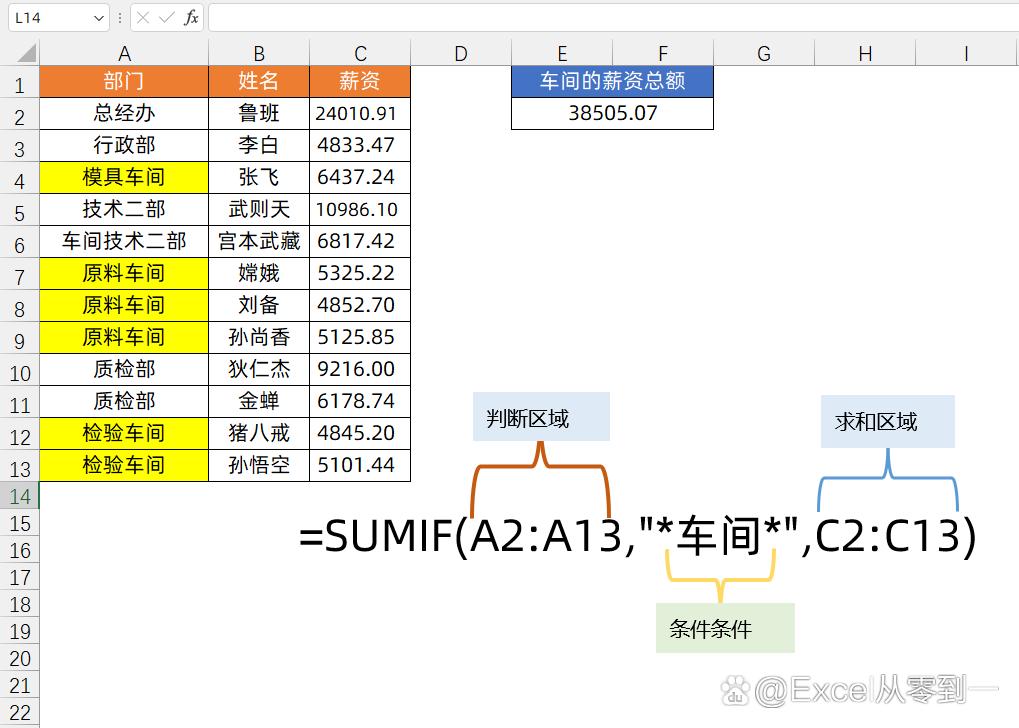Select column G header
The height and width of the screenshot is (728, 1019).
tap(764, 53)
